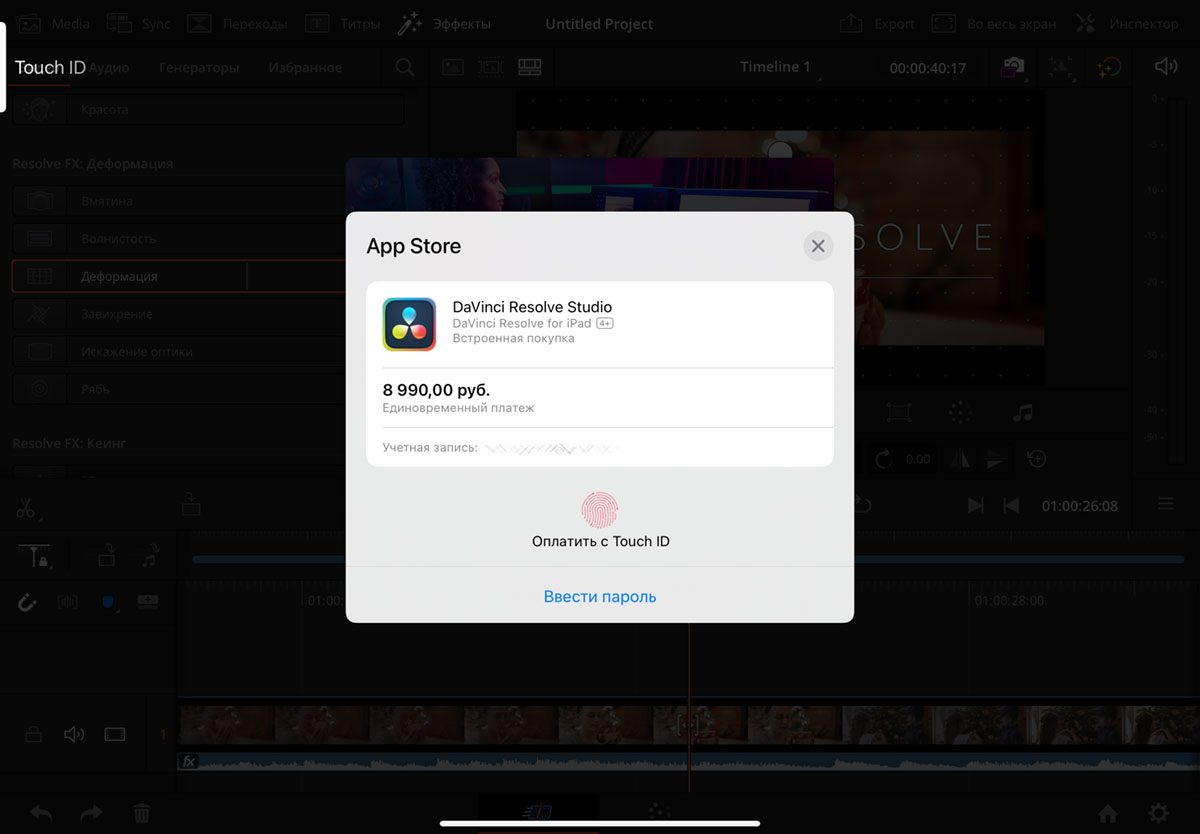Click the DaVinci Resolve Studio app icon
Screen dimensions: 1200x834
click(x=409, y=324)
